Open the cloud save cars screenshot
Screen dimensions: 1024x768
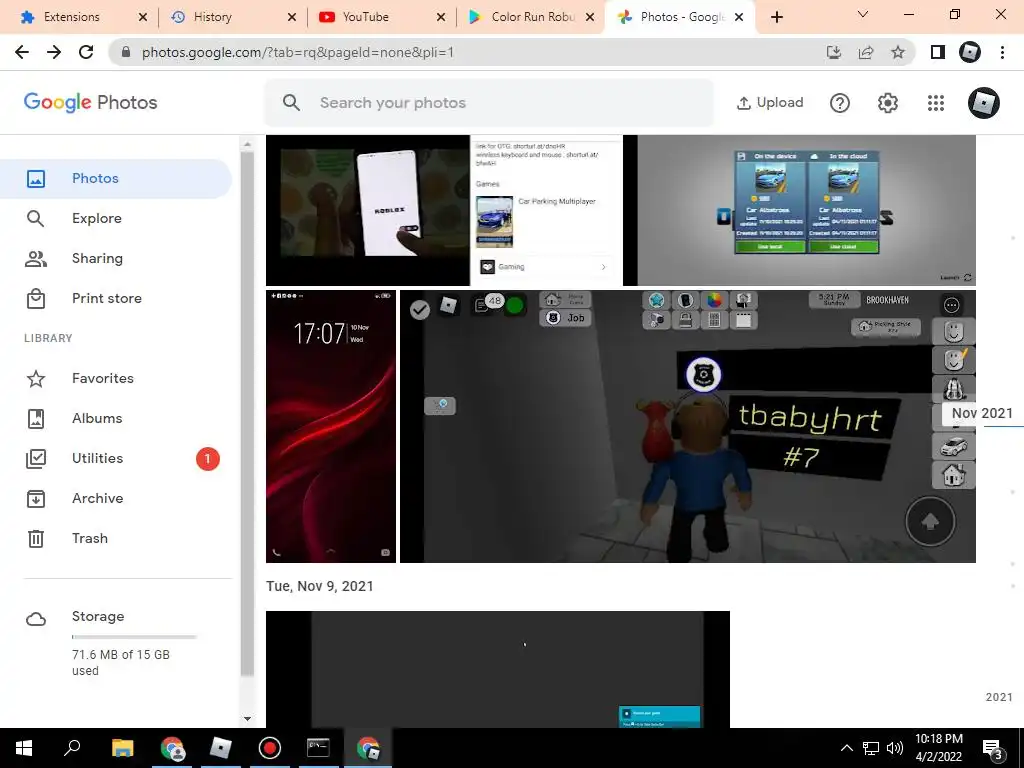(x=799, y=210)
